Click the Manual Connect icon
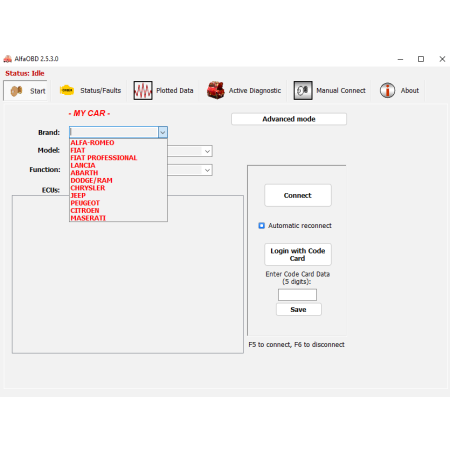 click(303, 90)
